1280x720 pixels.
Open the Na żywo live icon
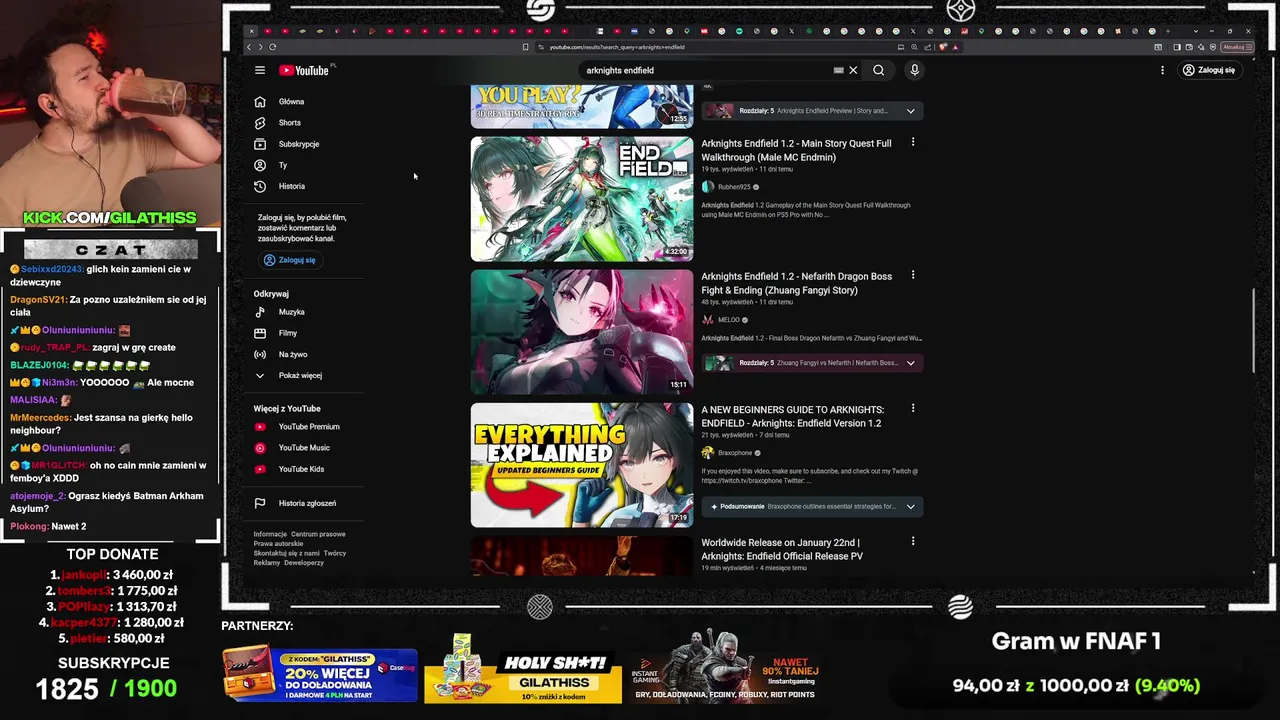coord(260,354)
